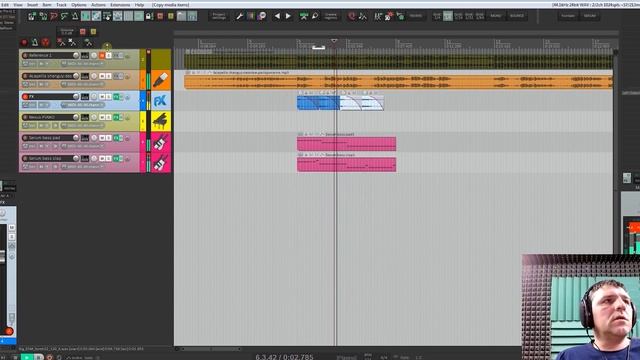Select the pink Serum bass pad MIDI item
Viewport: 640px width, 360px height.
click(x=347, y=144)
